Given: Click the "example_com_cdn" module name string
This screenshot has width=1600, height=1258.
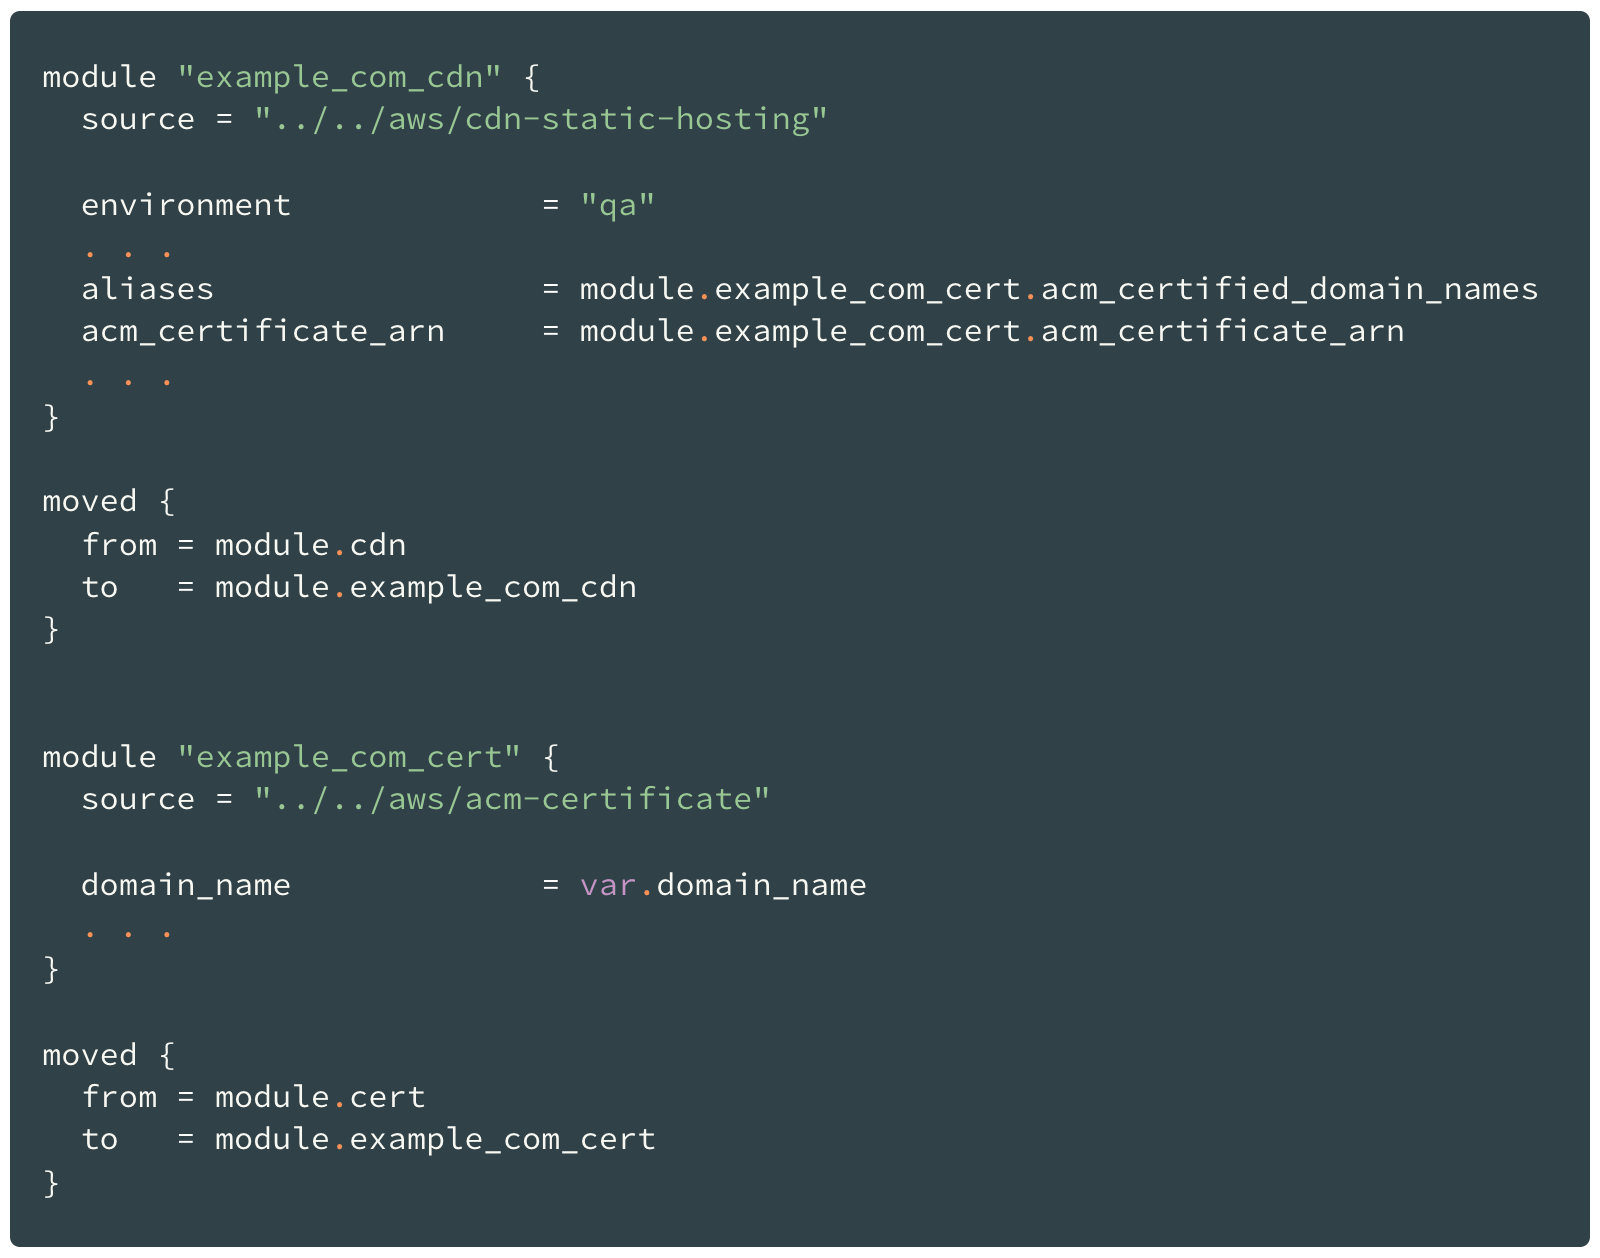Looking at the screenshot, I should click(340, 78).
